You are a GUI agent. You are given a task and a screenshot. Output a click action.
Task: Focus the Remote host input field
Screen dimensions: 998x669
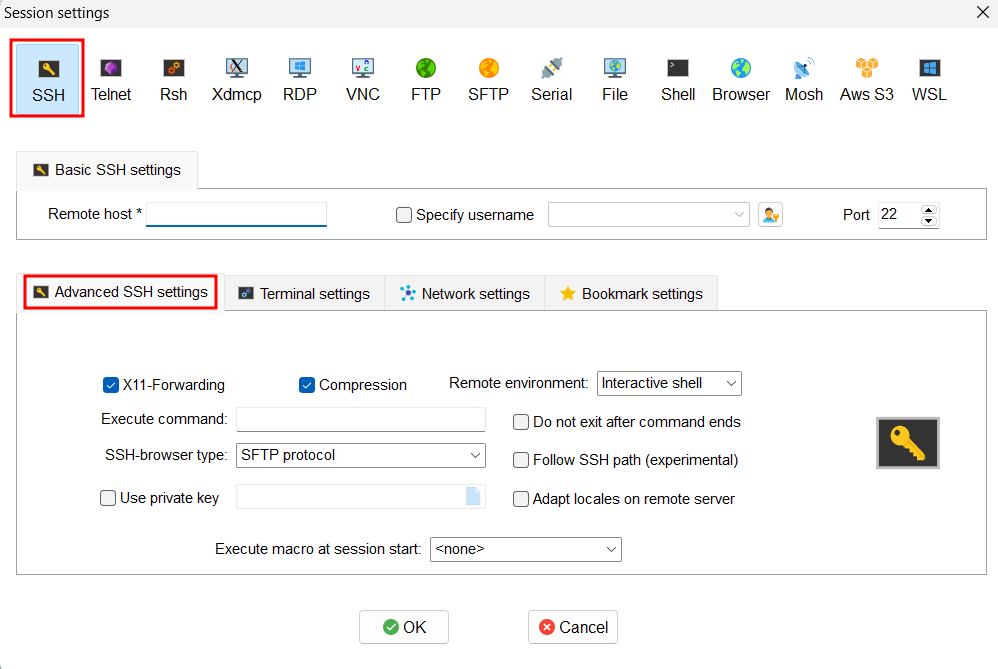[236, 215]
